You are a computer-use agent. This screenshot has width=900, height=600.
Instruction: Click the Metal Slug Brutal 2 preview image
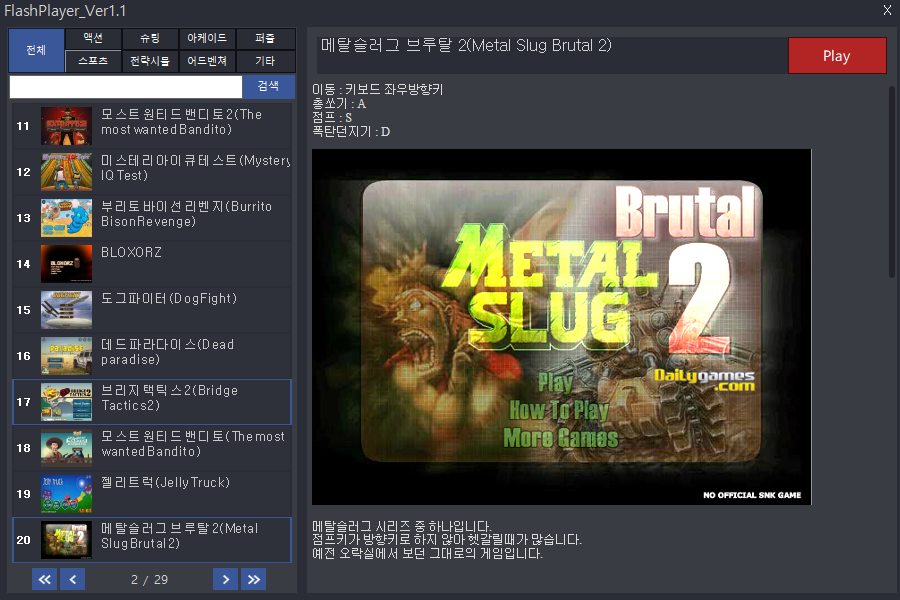tap(561, 327)
